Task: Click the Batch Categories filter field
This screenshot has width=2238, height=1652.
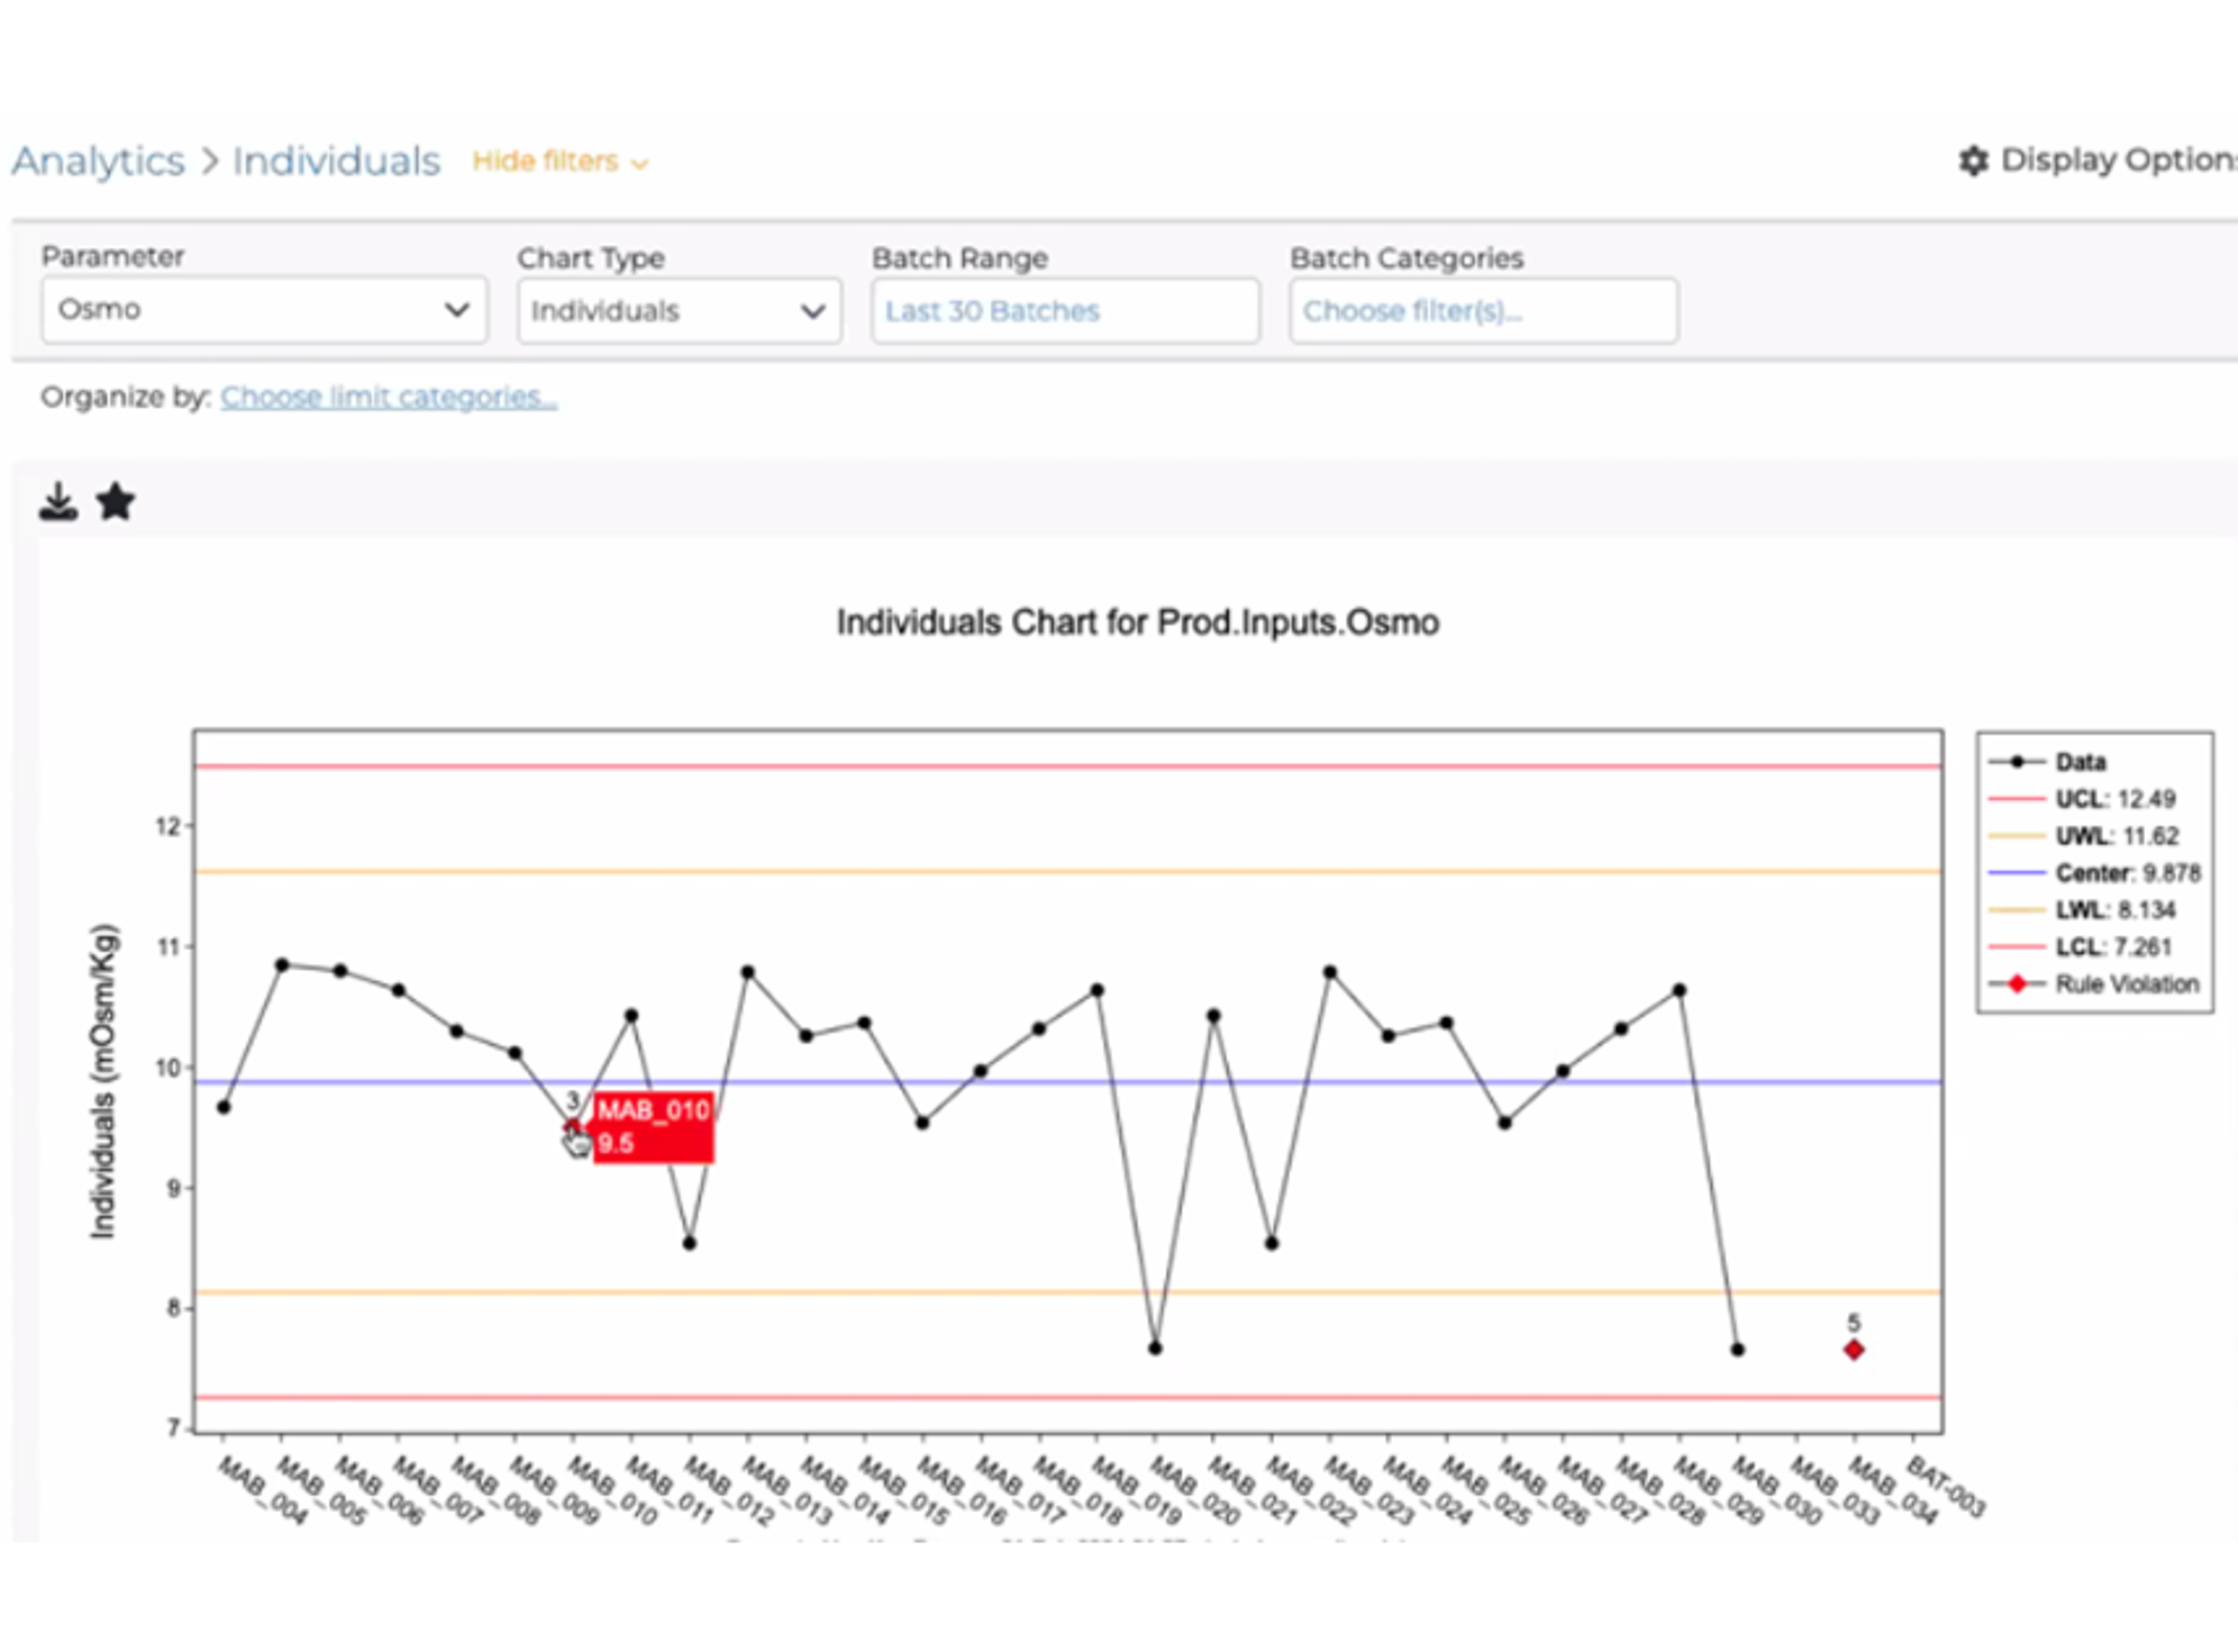Action: (x=1483, y=311)
